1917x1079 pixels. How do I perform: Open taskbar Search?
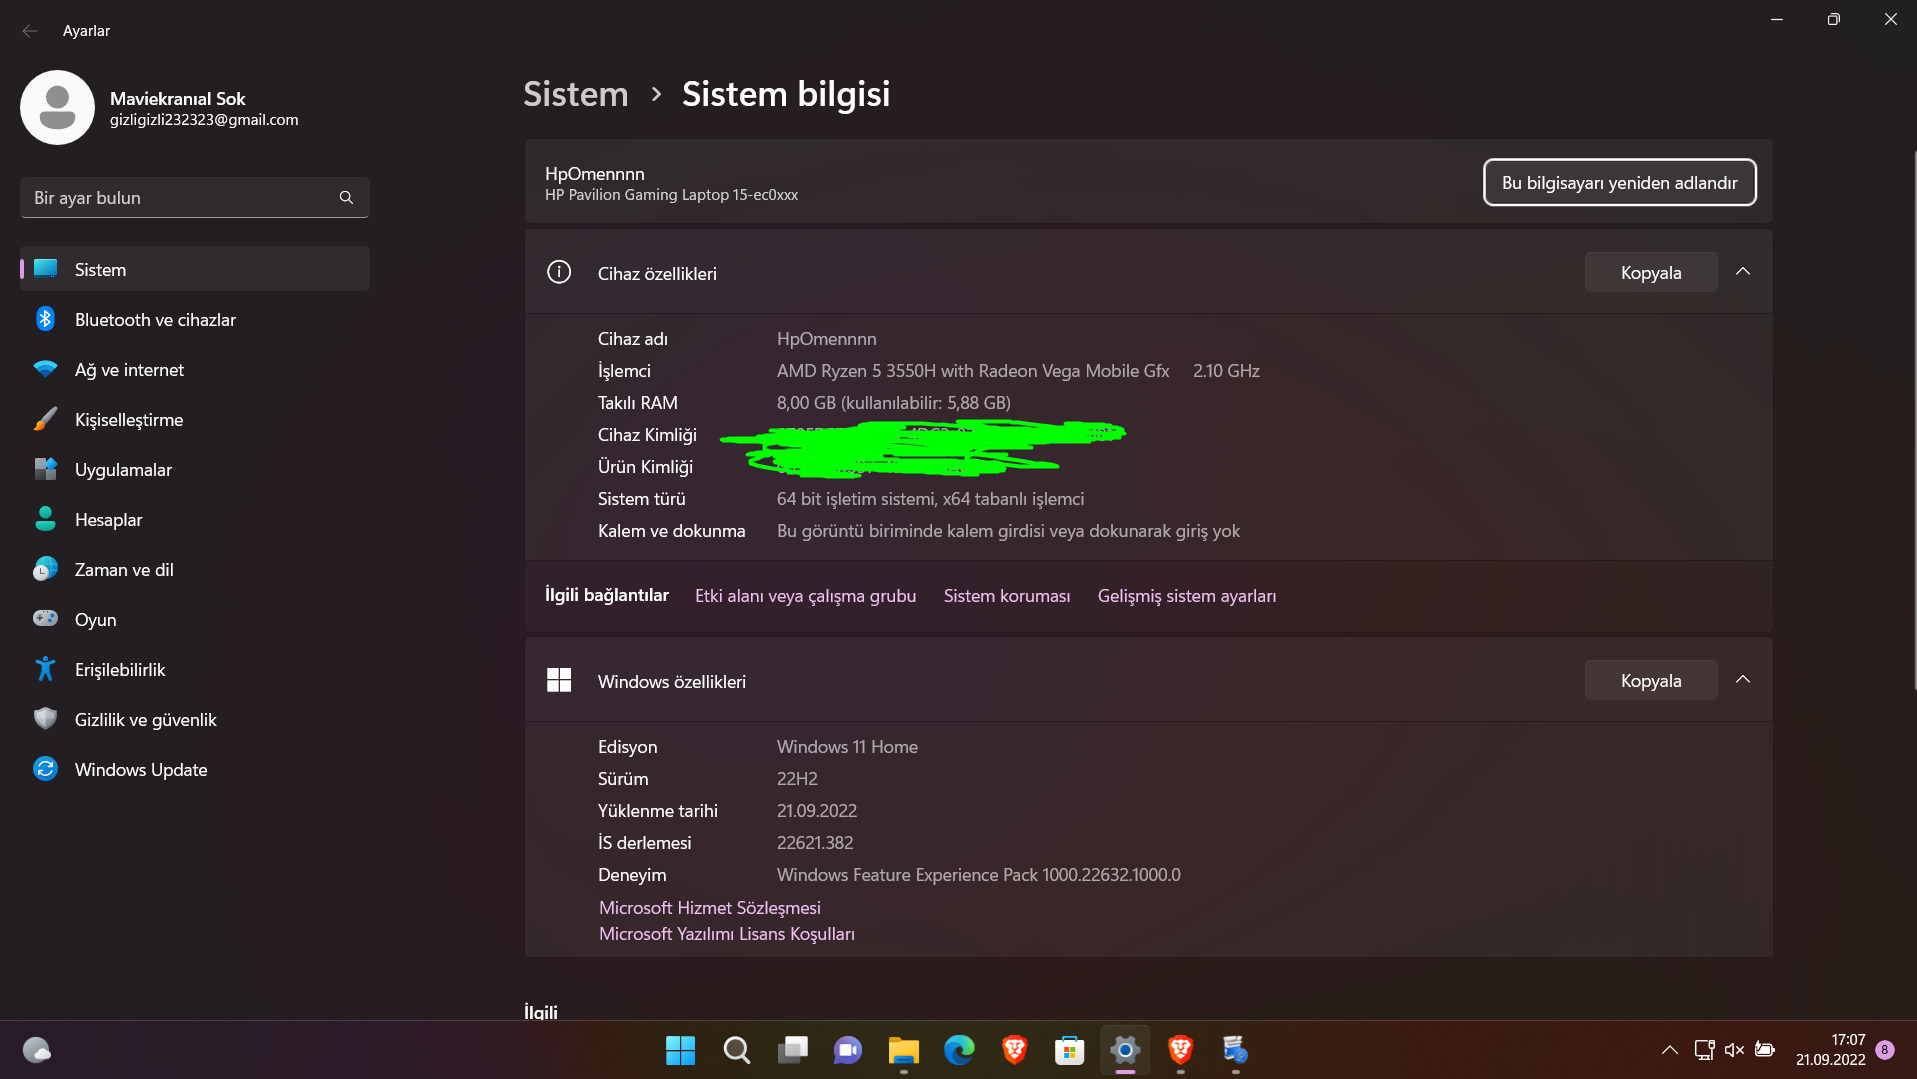(x=737, y=1050)
